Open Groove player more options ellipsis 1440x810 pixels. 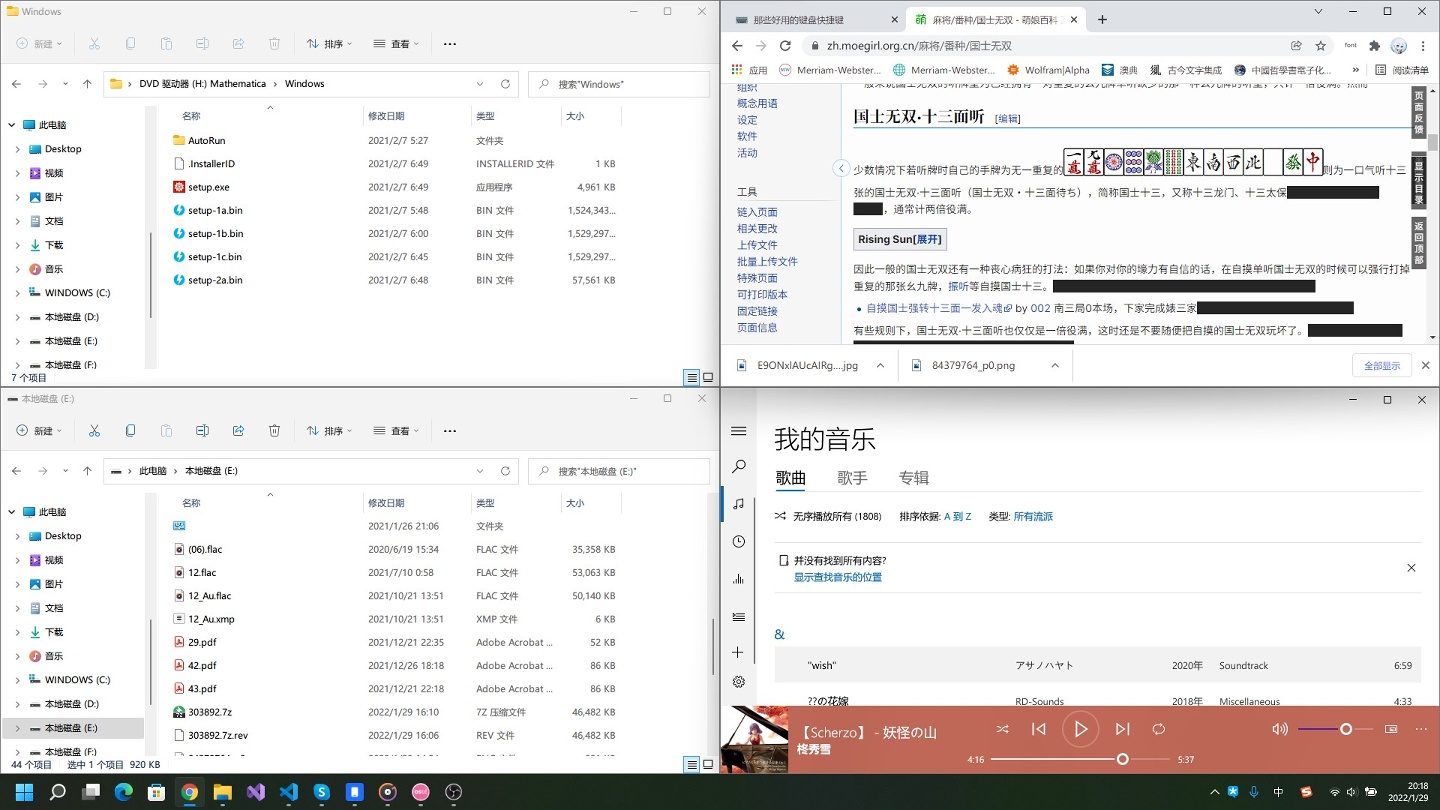[1421, 729]
